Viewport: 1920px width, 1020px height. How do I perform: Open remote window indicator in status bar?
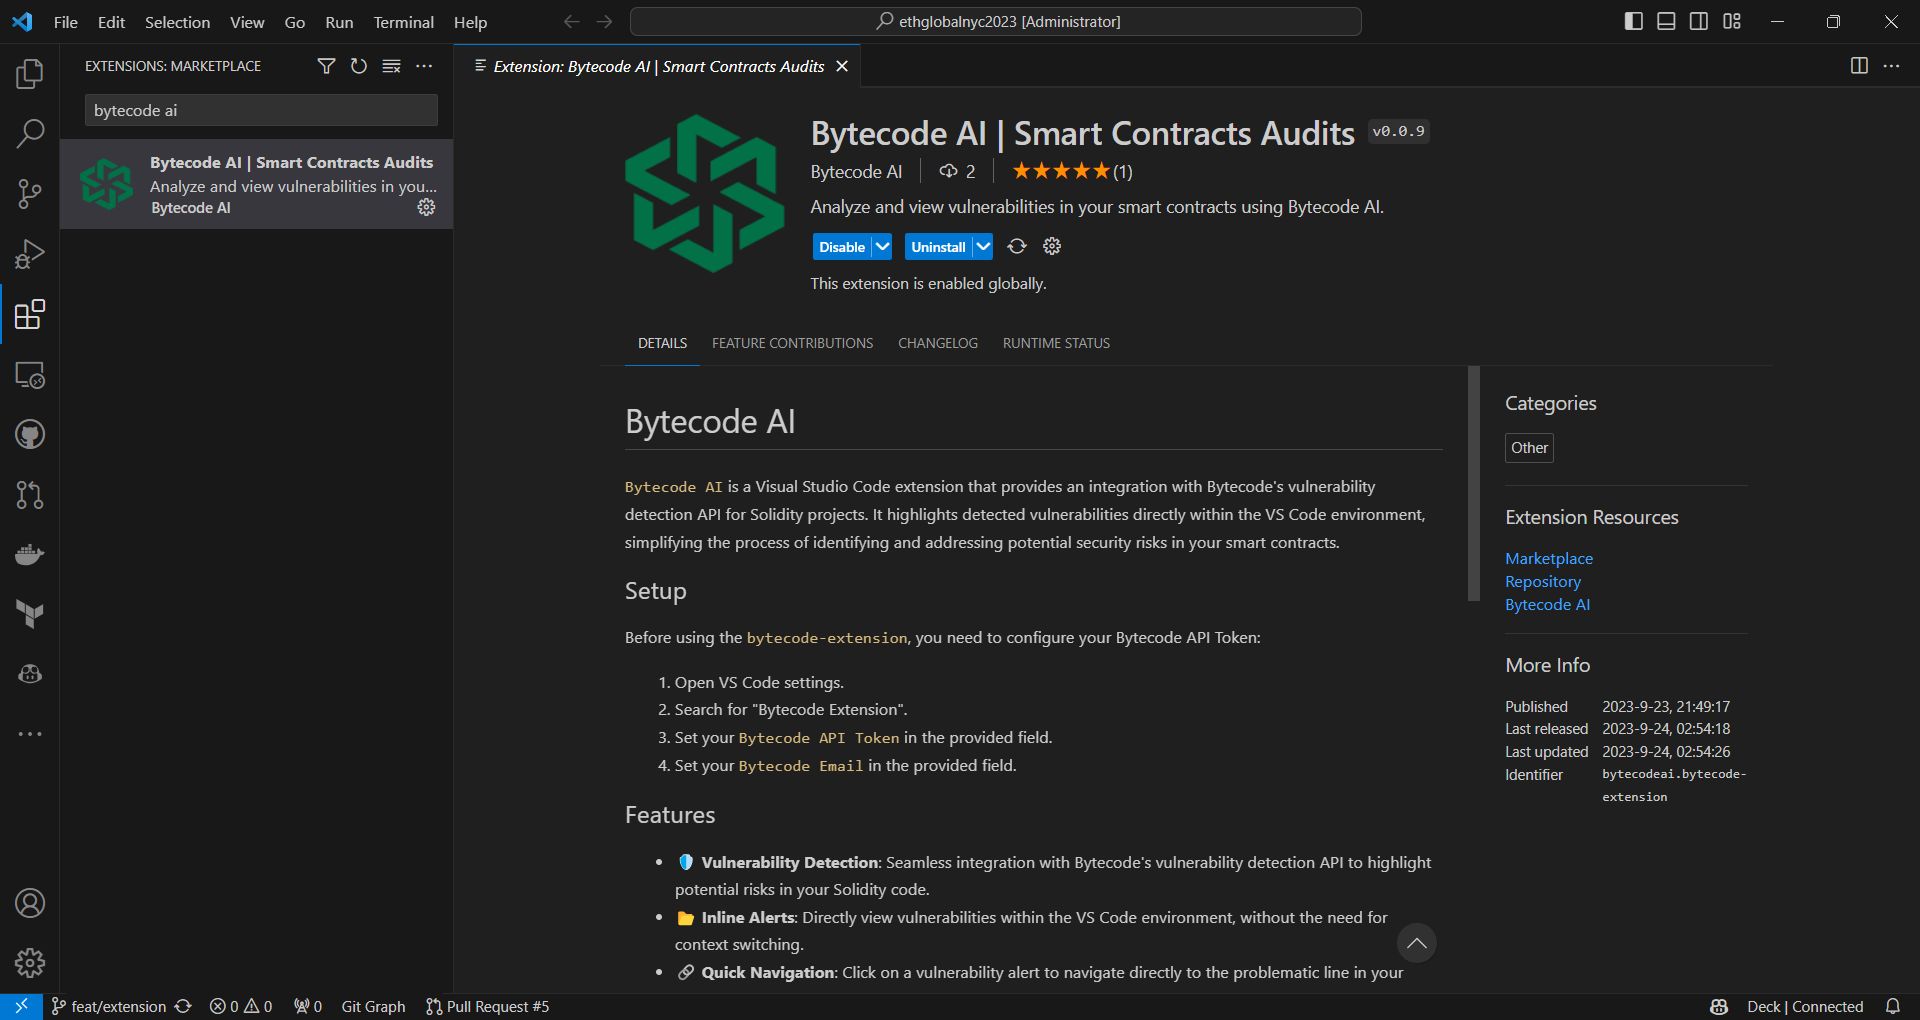[21, 1006]
